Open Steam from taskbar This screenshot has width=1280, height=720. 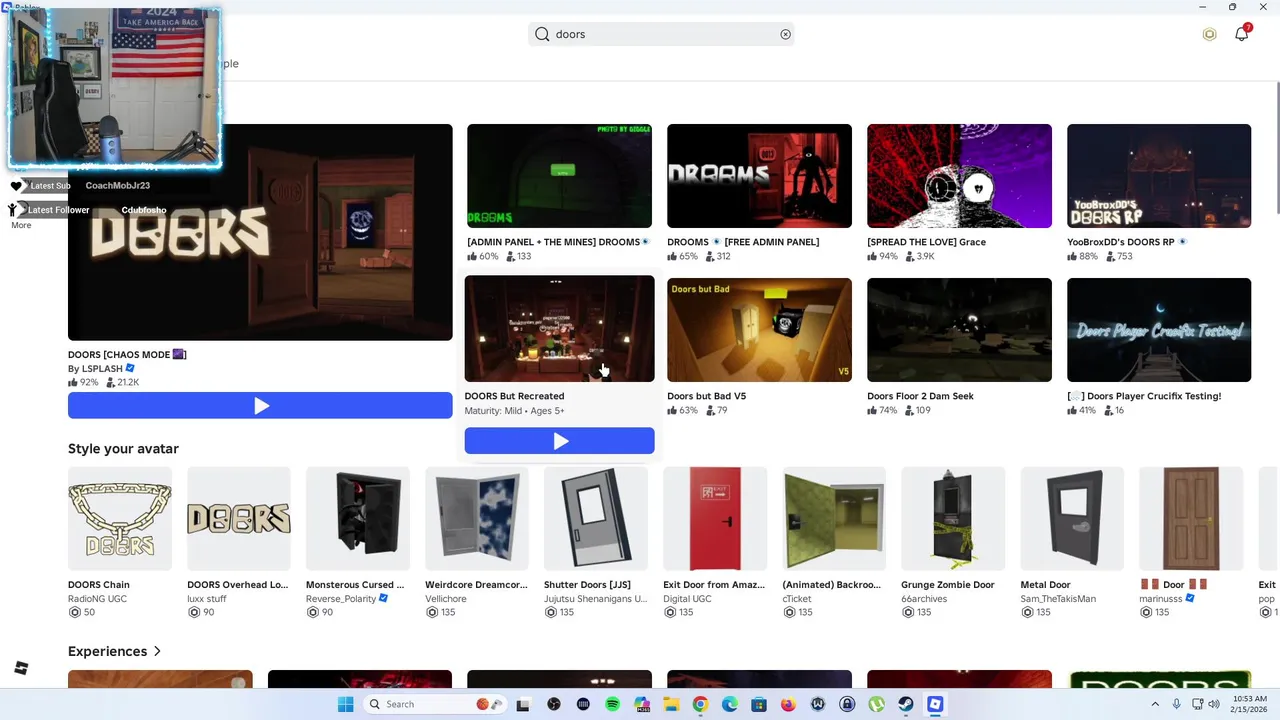905,704
